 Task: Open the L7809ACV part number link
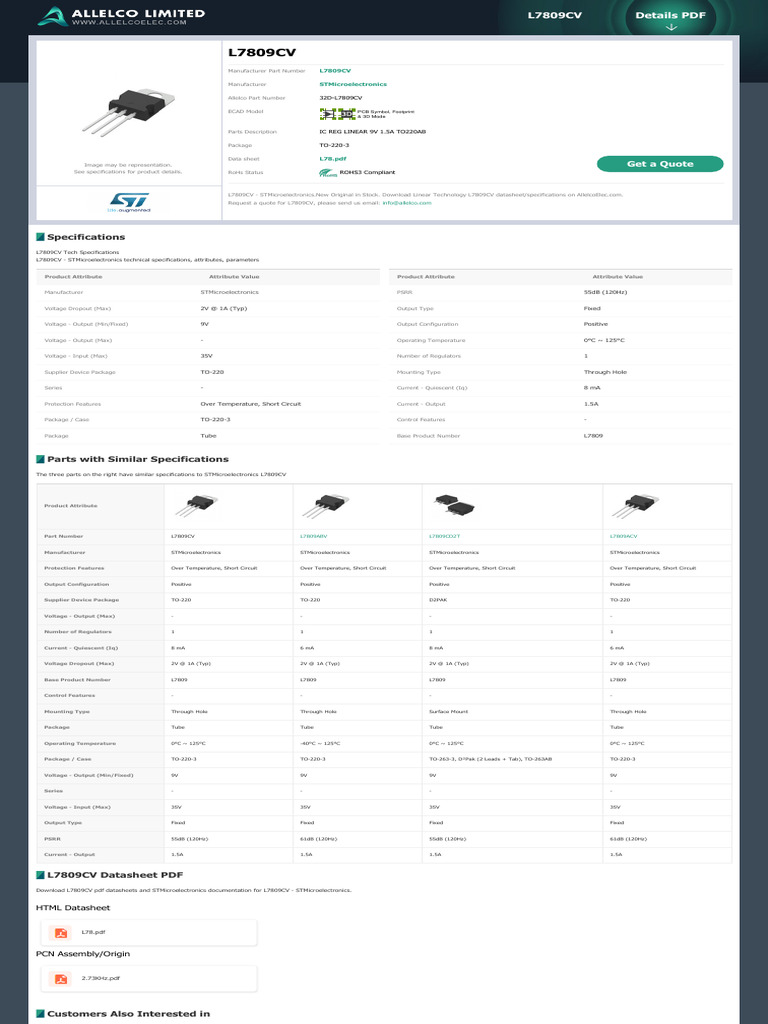(x=624, y=536)
